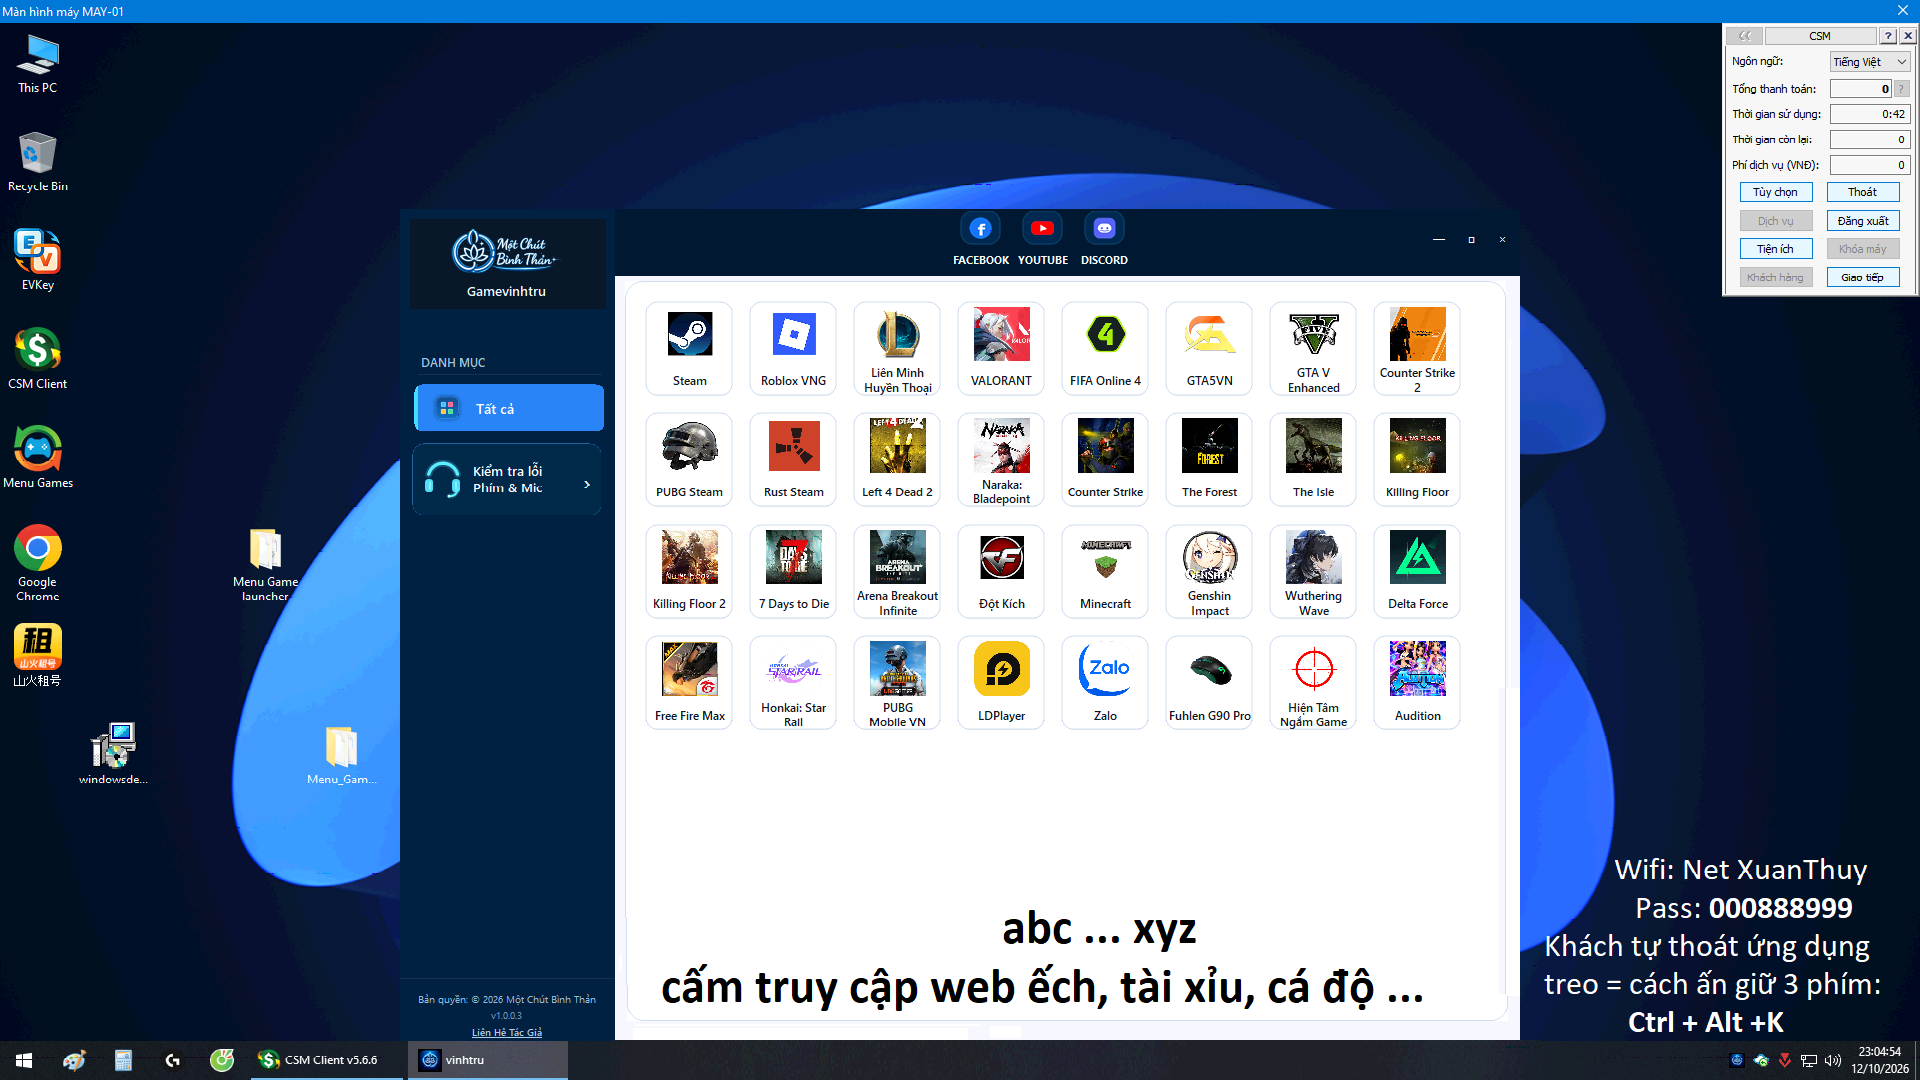1920x1080 pixels.
Task: Open Naraka: Bladepoint game tile
Action: point(1001,460)
